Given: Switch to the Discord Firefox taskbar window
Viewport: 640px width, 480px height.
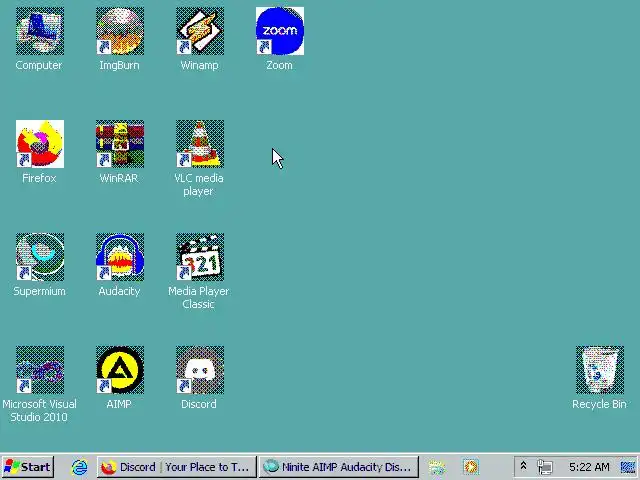Looking at the screenshot, I should 177,467.
